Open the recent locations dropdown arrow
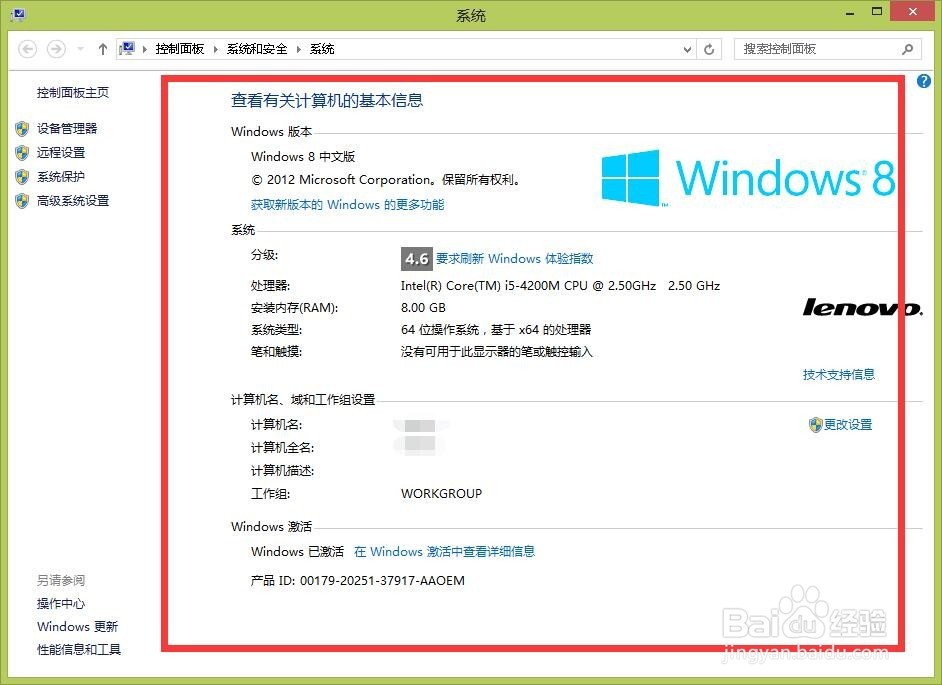 tap(81, 49)
